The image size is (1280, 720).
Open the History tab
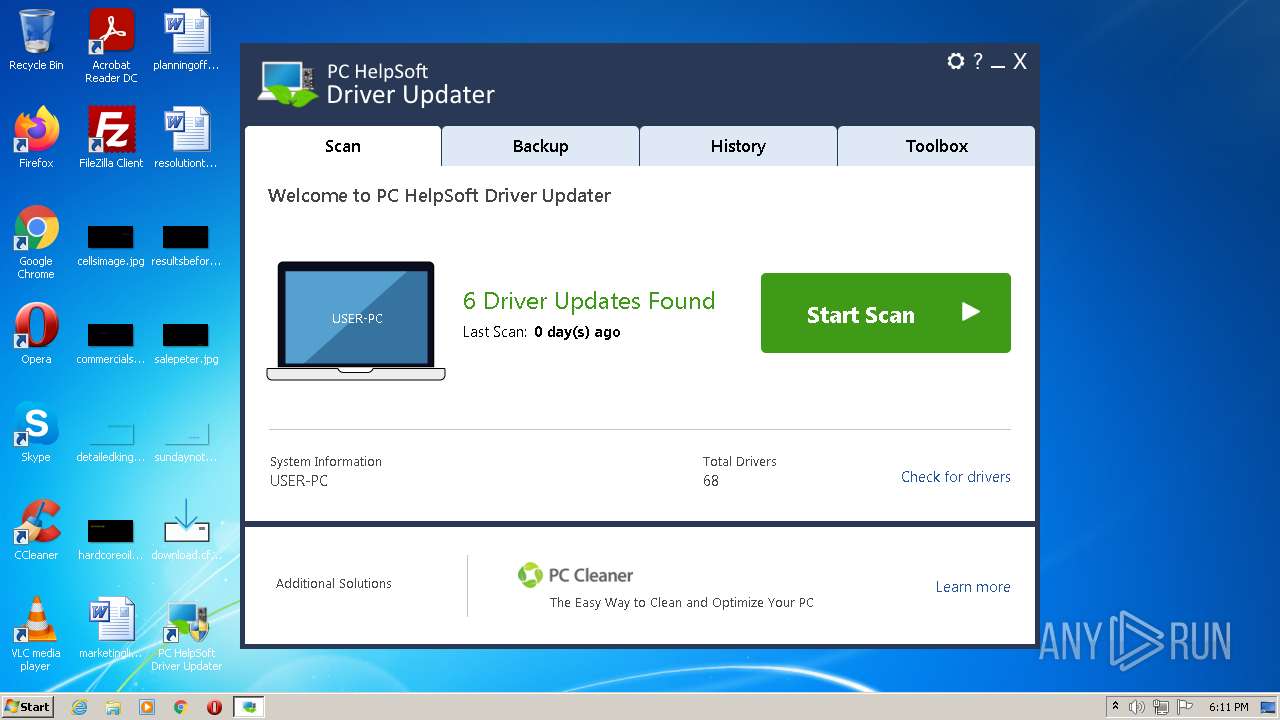click(738, 146)
